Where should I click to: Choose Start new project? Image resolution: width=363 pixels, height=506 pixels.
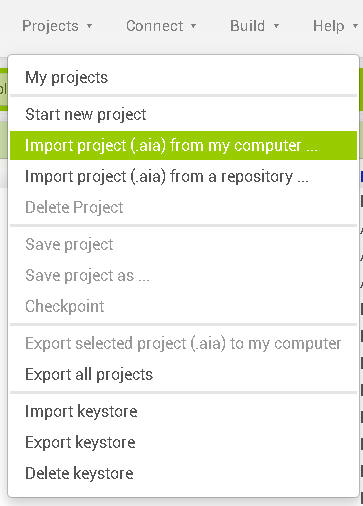[183, 114]
